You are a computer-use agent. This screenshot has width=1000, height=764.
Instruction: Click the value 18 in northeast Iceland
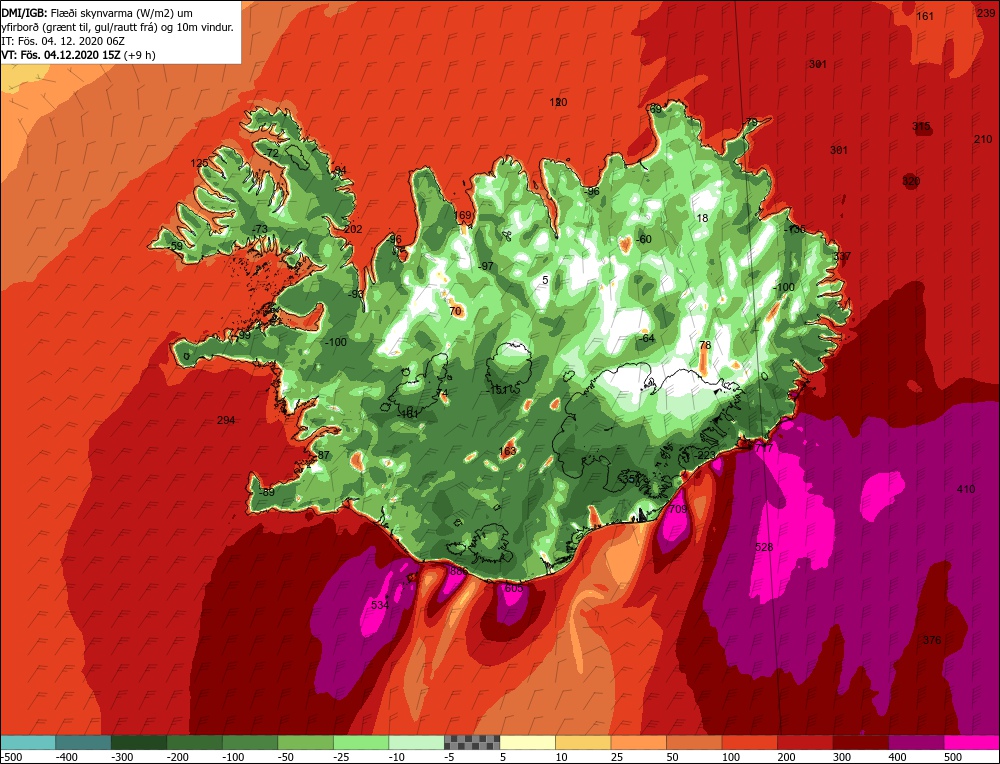(702, 218)
